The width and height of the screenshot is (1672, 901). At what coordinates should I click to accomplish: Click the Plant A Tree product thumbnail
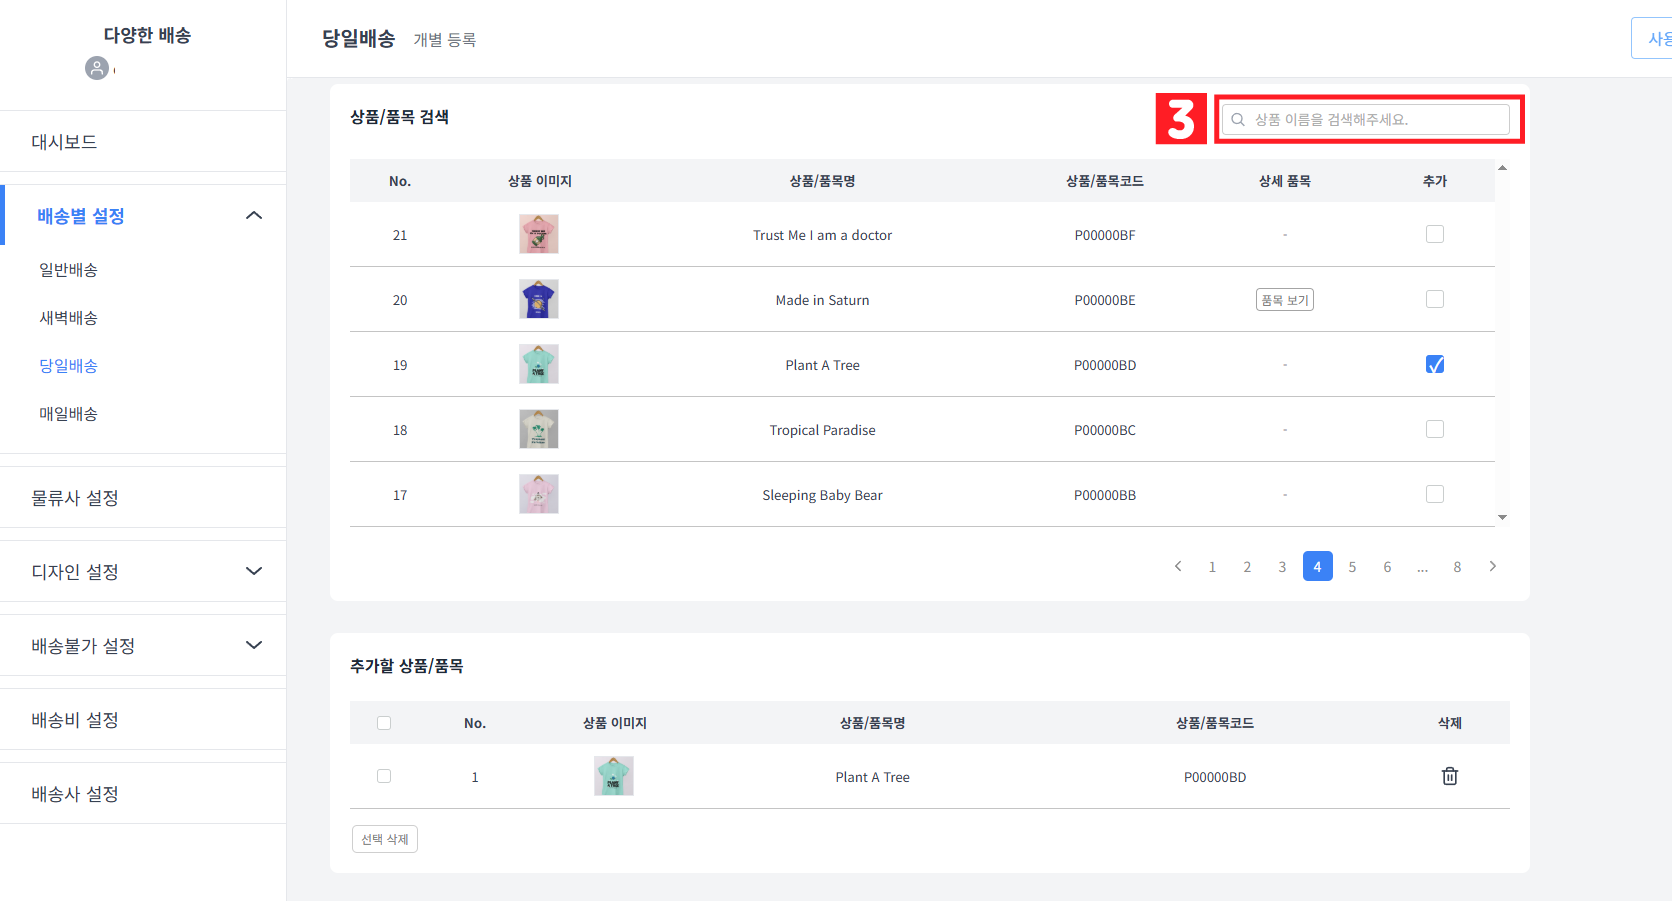(539, 364)
